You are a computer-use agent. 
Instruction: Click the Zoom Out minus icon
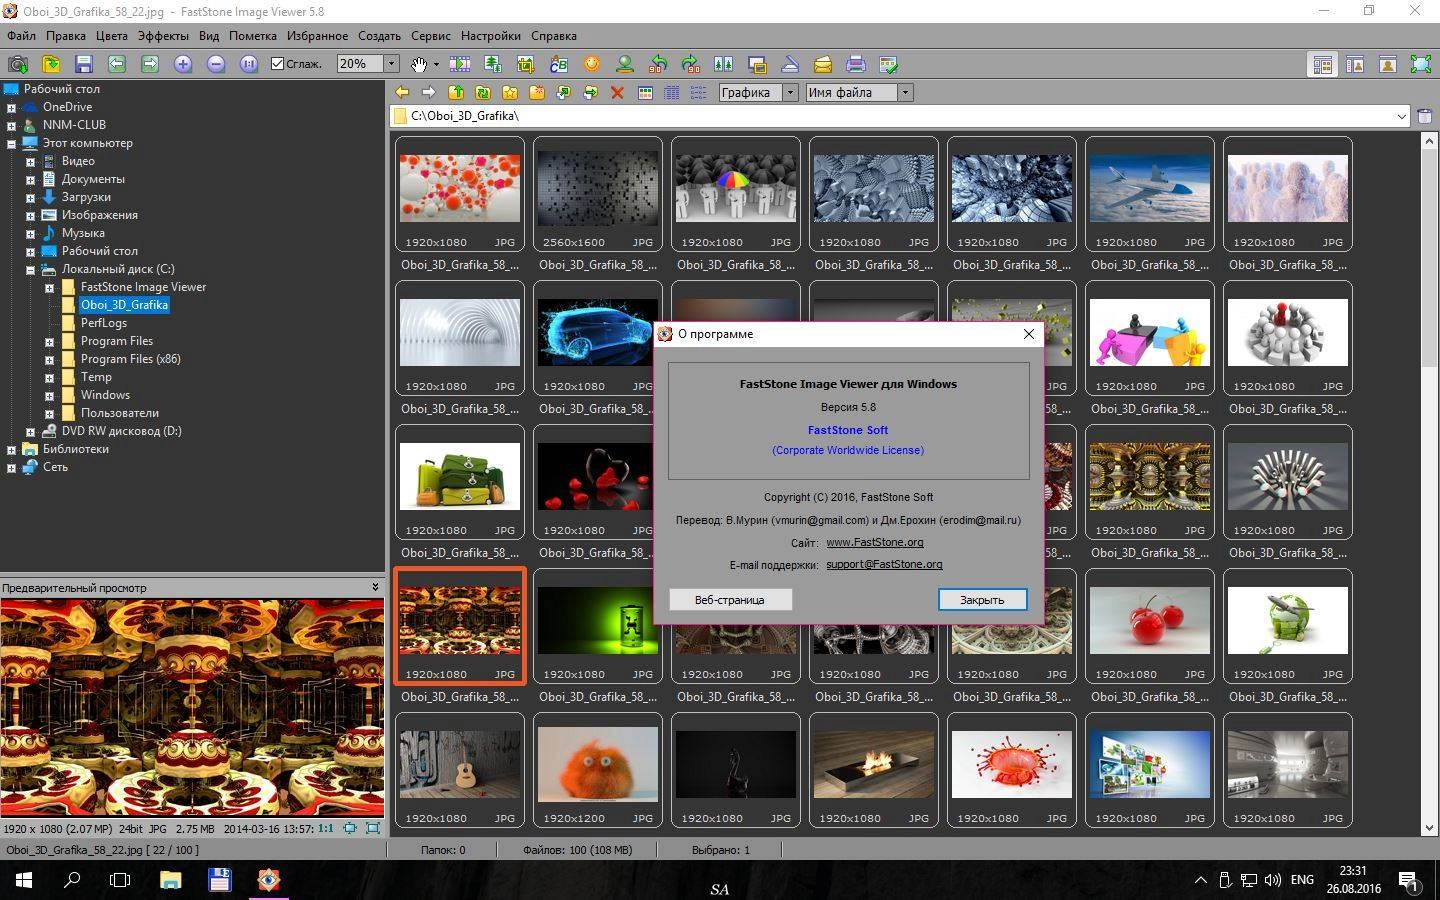pos(216,64)
